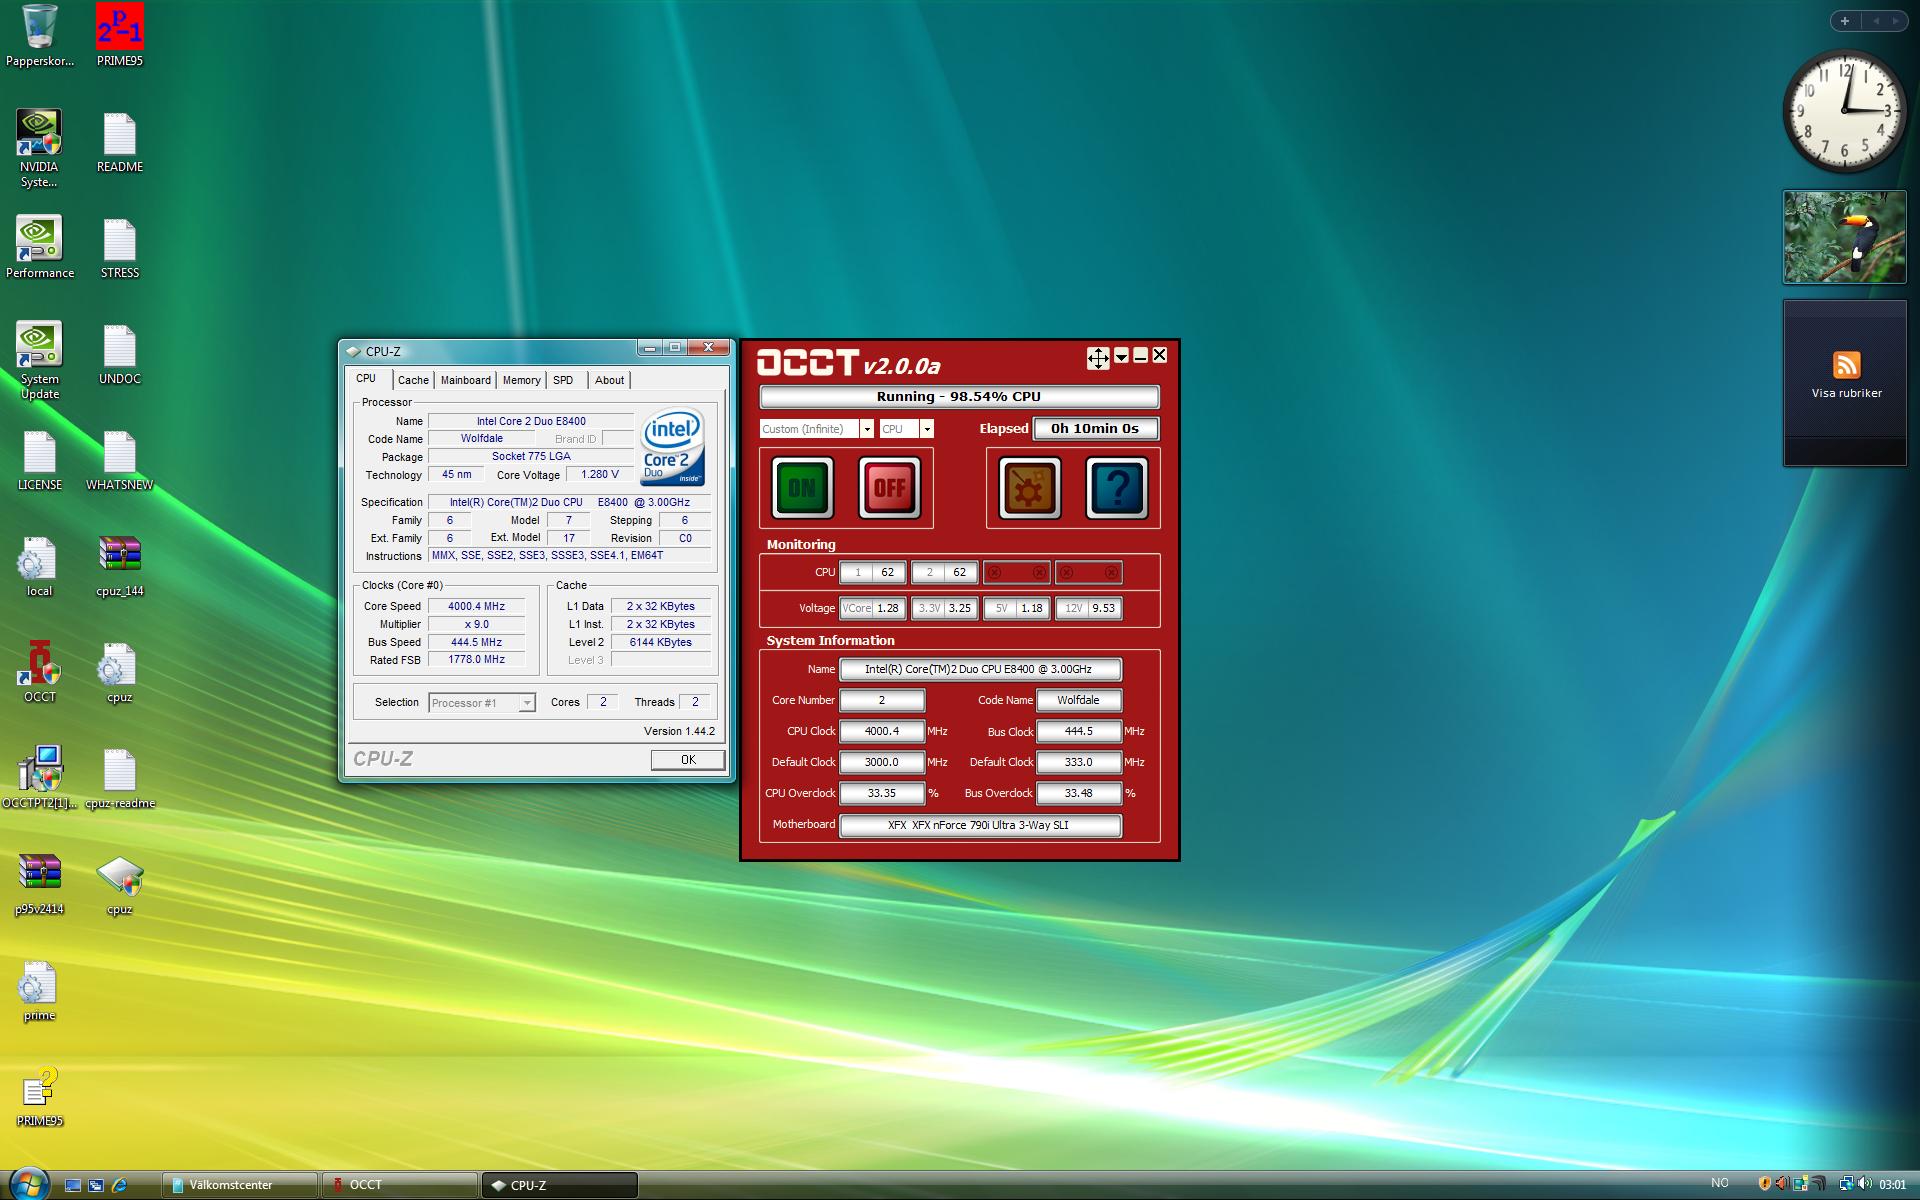Add a gadget with the sidebar plus button
The height and width of the screenshot is (1200, 1920).
coord(1845,20)
